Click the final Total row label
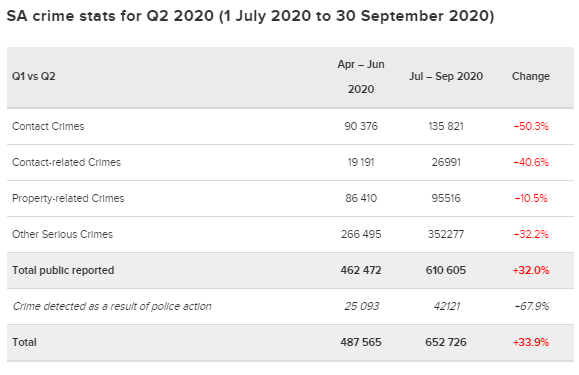The height and width of the screenshot is (375, 579). pos(24,342)
